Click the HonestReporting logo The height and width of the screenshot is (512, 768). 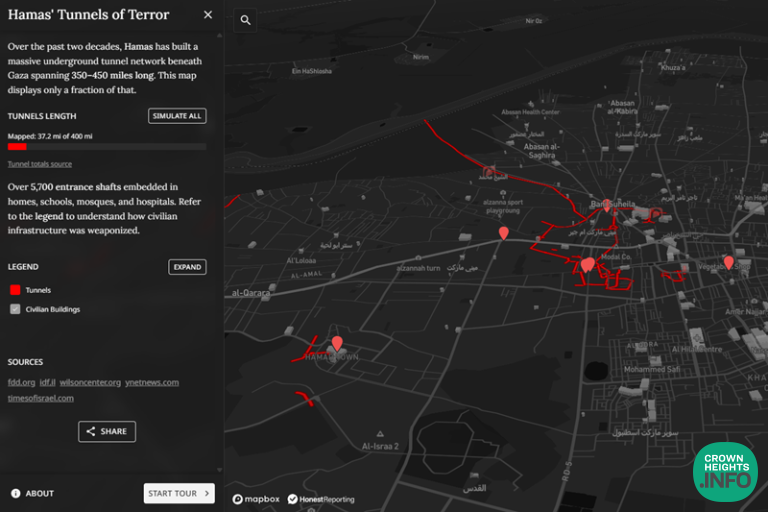pyautogui.click(x=320, y=498)
